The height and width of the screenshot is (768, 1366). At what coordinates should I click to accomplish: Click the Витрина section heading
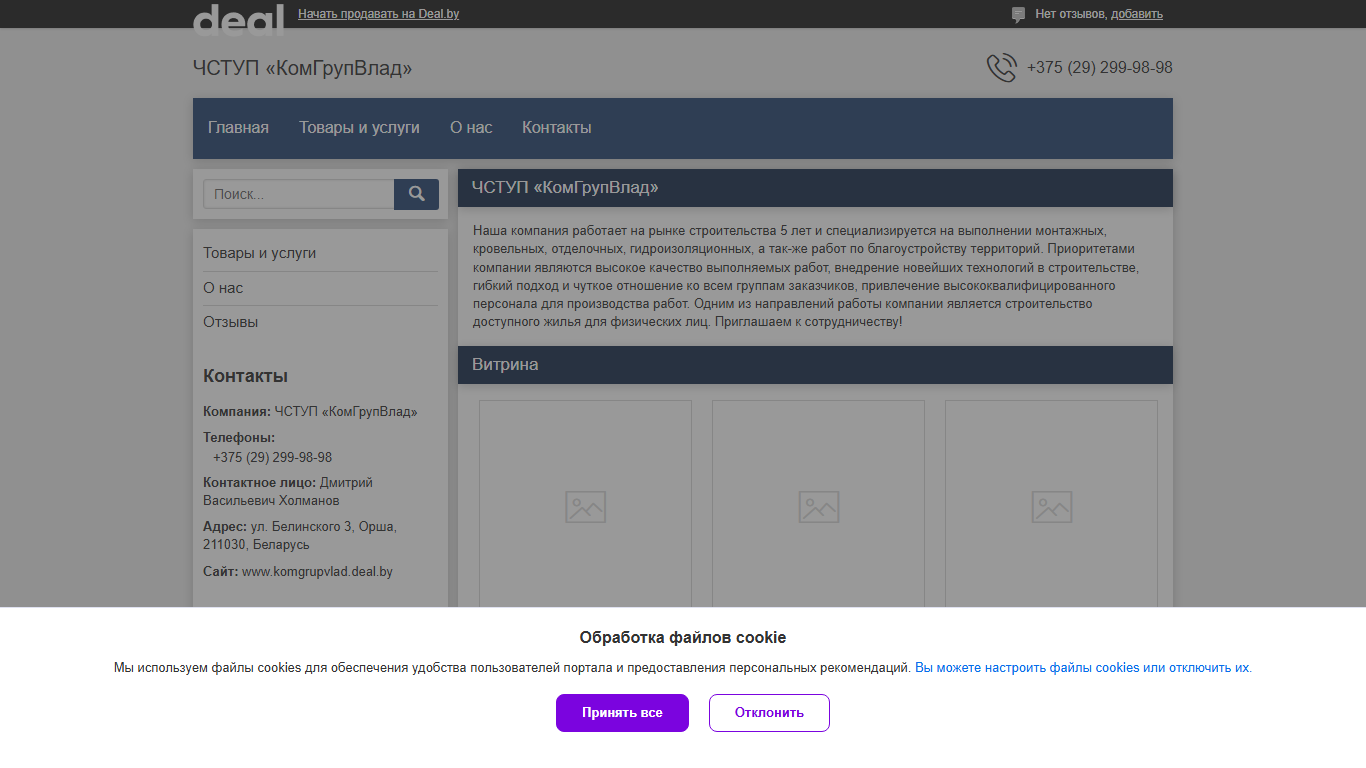pos(505,365)
